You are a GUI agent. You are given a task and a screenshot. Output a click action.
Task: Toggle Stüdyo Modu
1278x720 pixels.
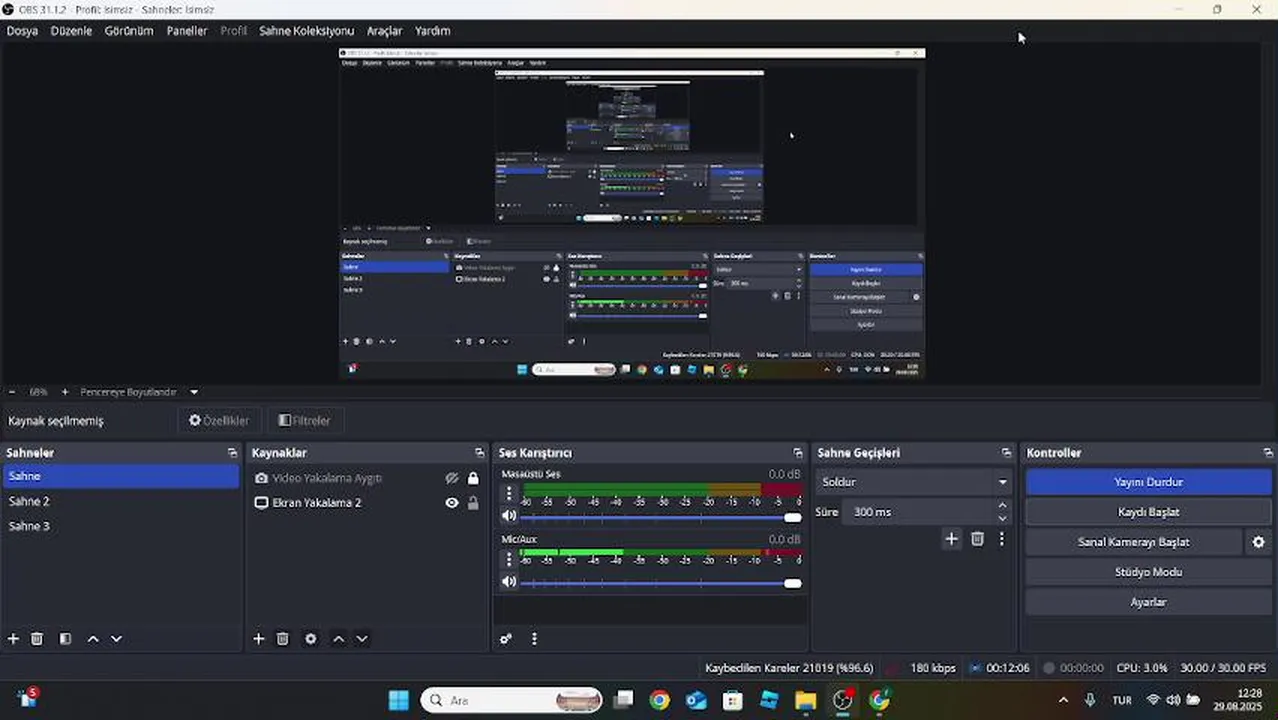pyautogui.click(x=1148, y=572)
